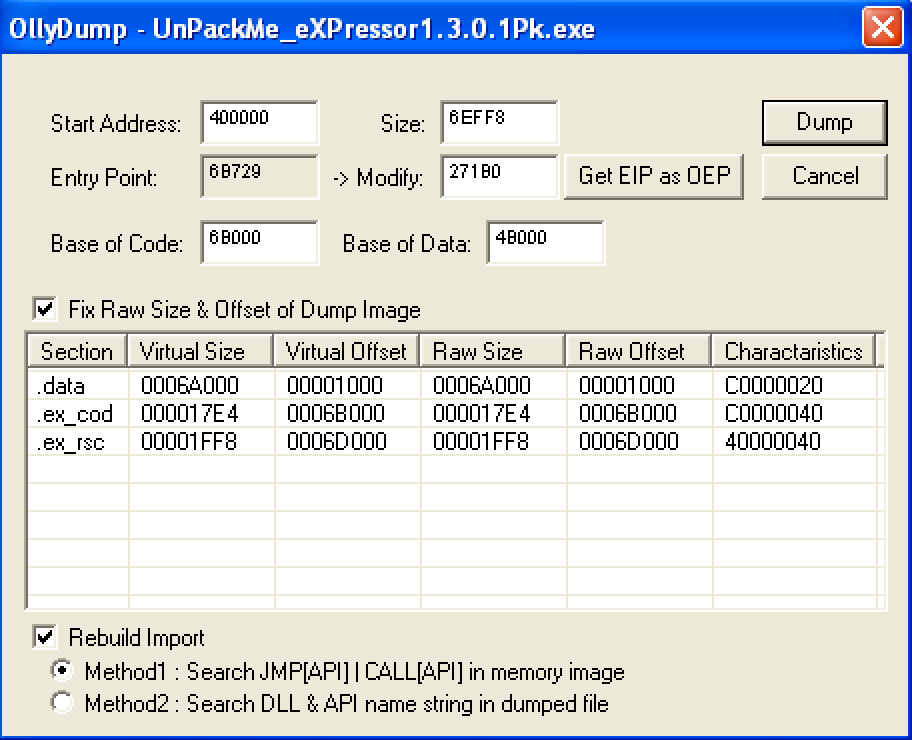The image size is (912, 740).
Task: Focus the Modify OEP field 271B0
Action: point(499,176)
